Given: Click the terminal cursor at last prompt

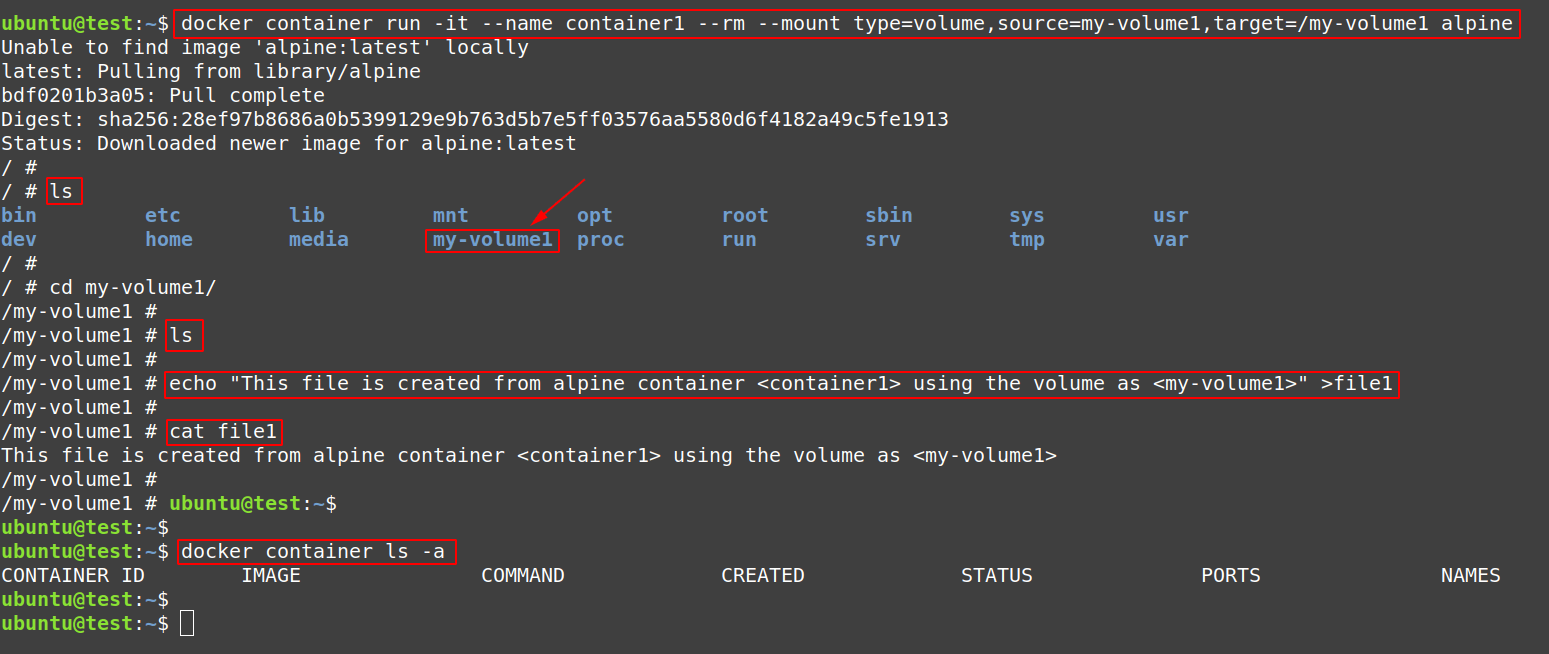Looking at the screenshot, I should pos(187,624).
